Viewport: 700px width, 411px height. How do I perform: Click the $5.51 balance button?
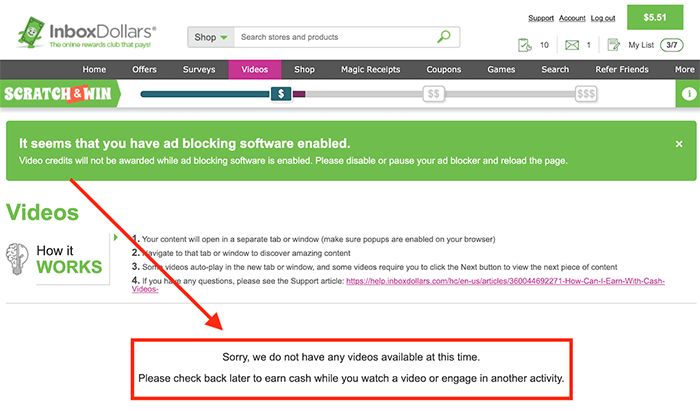655,17
